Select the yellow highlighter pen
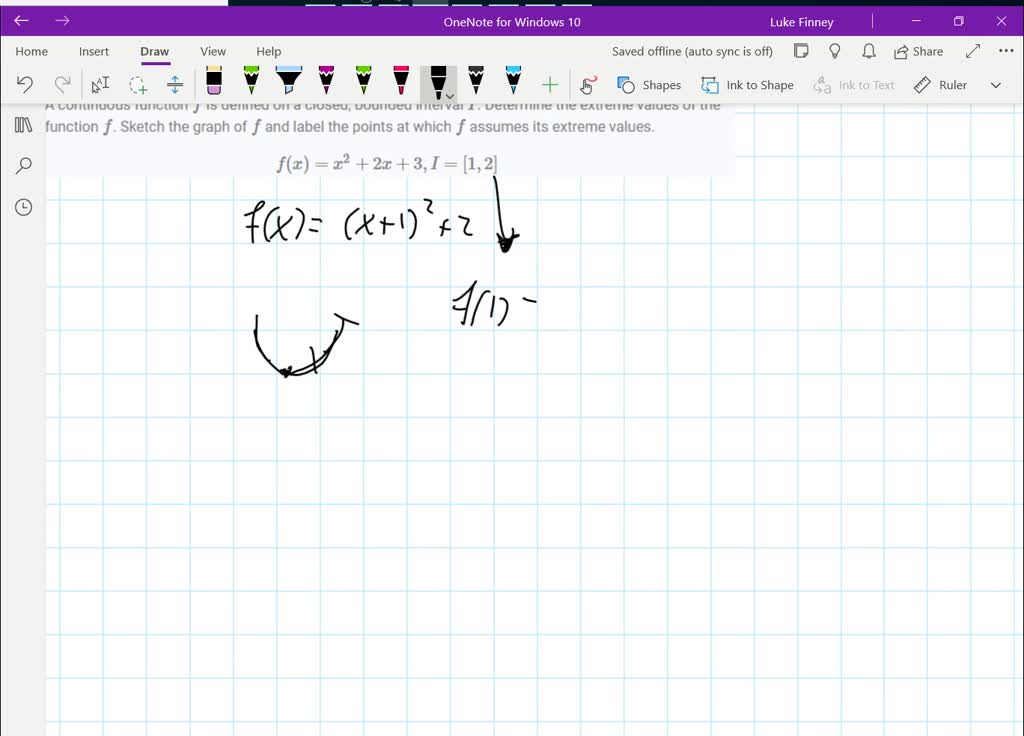 tap(289, 84)
